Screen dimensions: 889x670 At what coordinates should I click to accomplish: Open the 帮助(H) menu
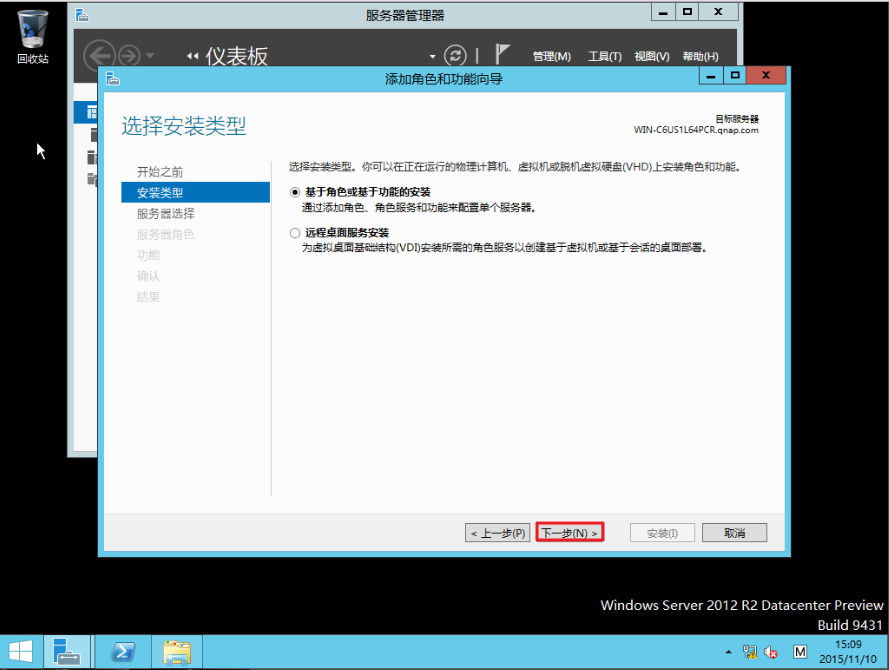[x=700, y=56]
